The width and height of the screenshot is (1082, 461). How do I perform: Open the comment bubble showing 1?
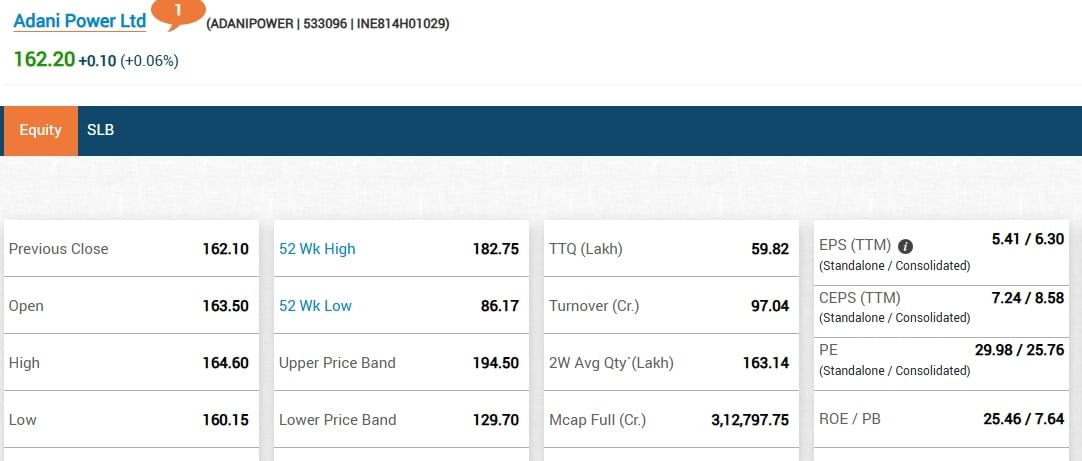177,12
